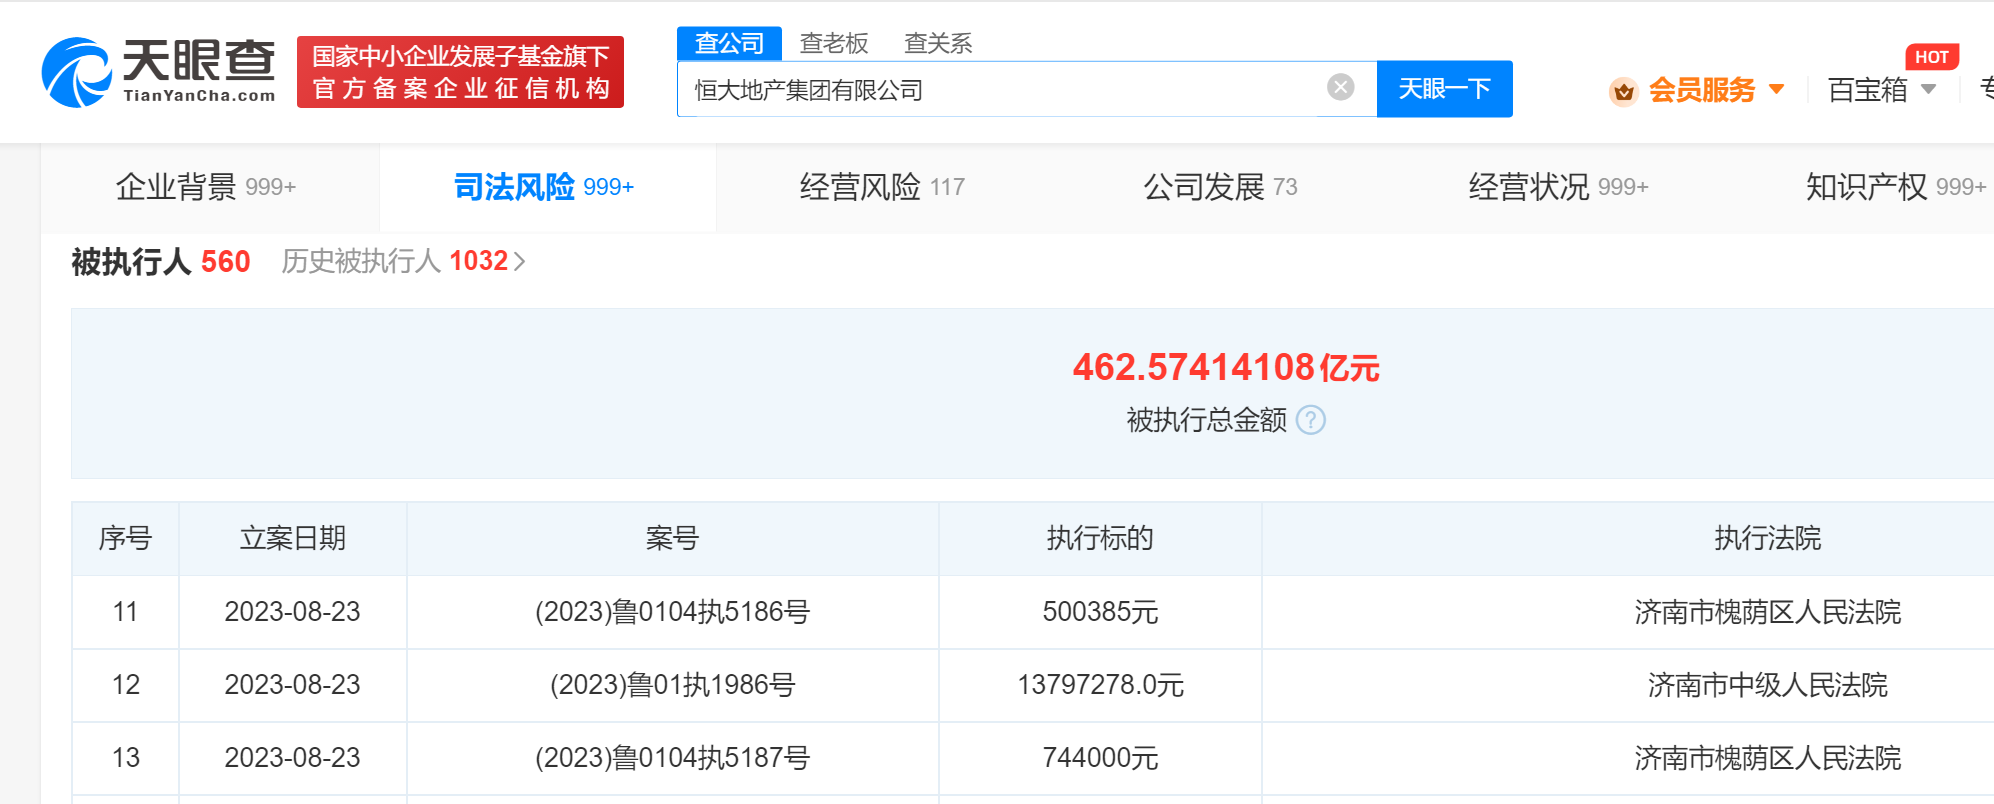Click the 案号 column header
1994x804 pixels.
tap(672, 538)
